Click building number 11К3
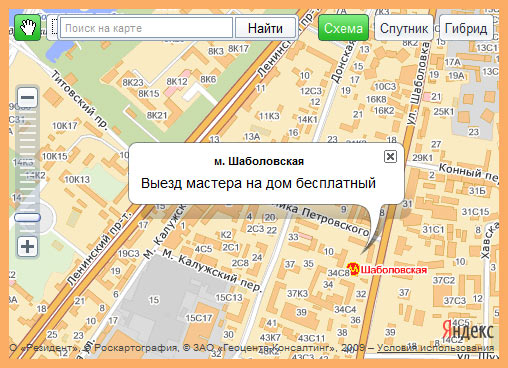This screenshot has width=508, height=368. pyautogui.click(x=269, y=116)
